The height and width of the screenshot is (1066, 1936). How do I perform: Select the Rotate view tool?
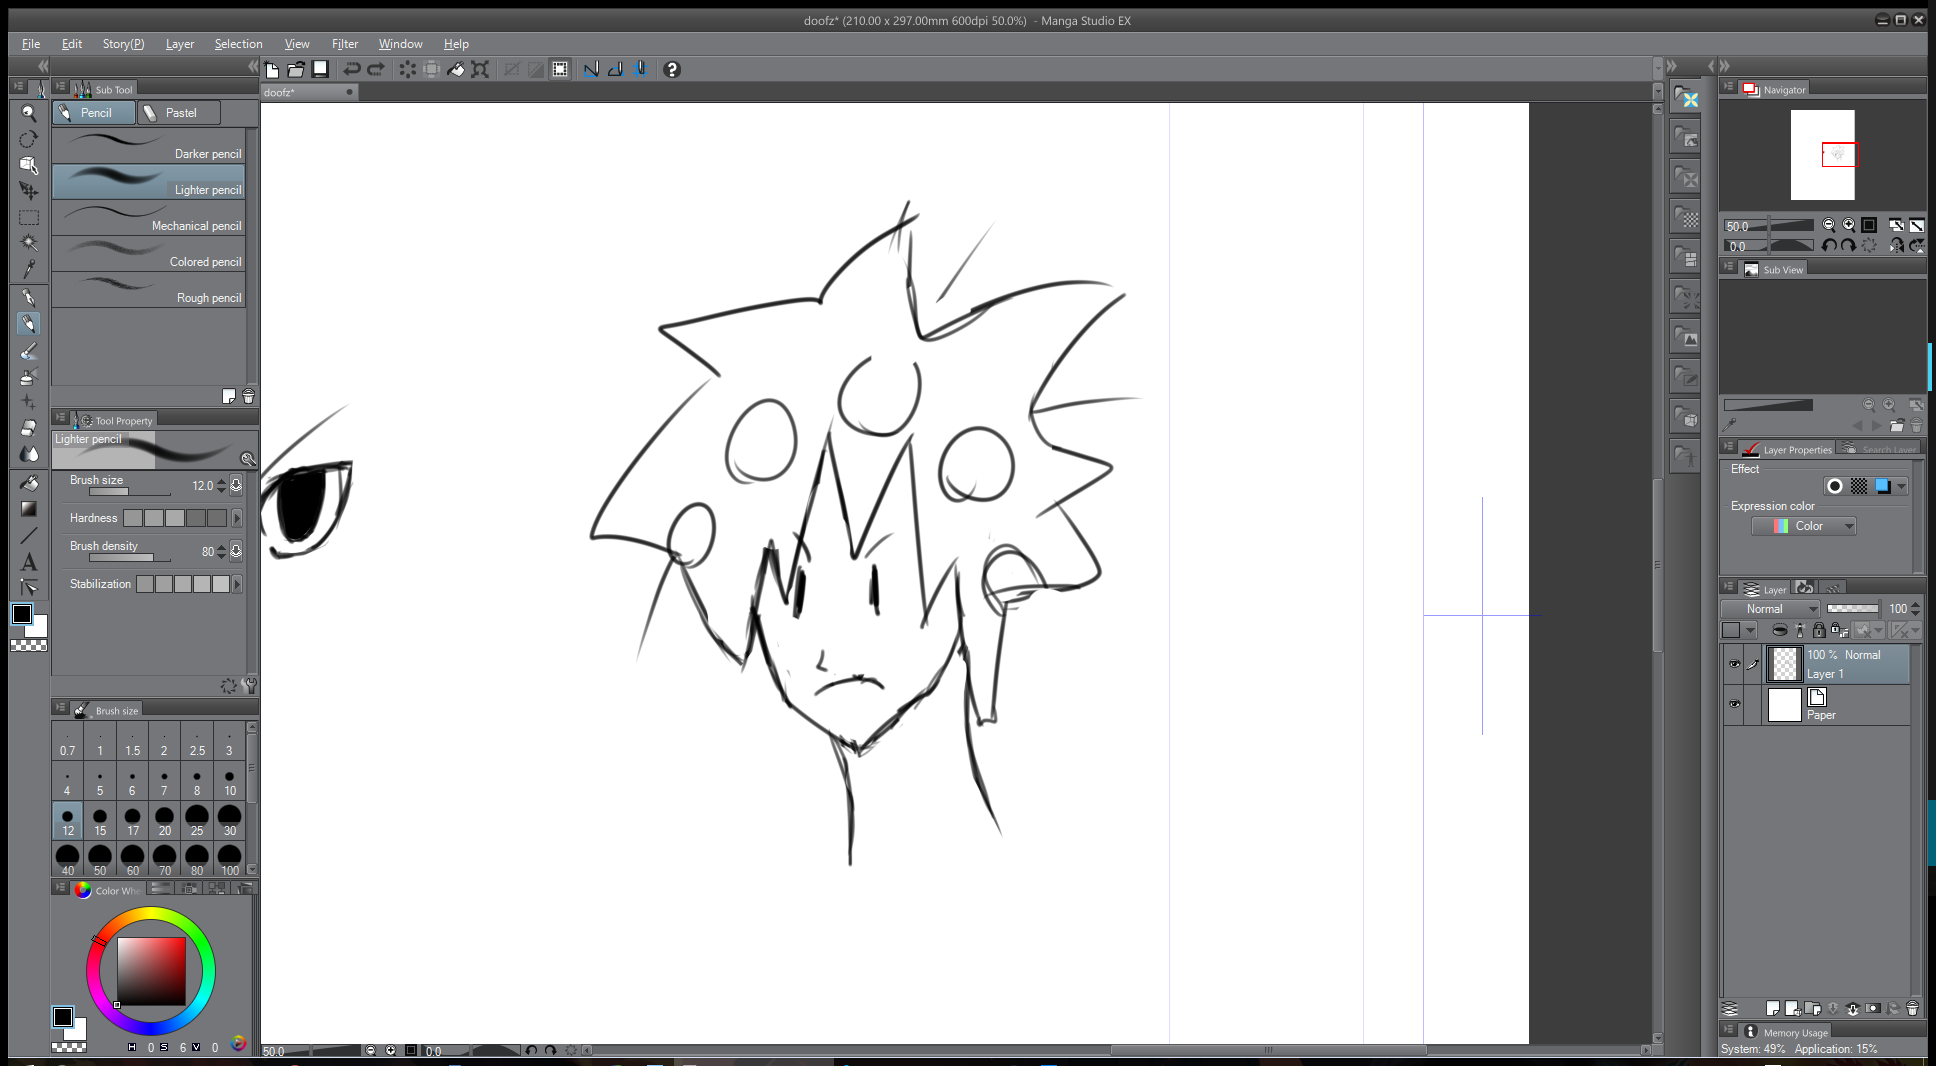tap(29, 139)
